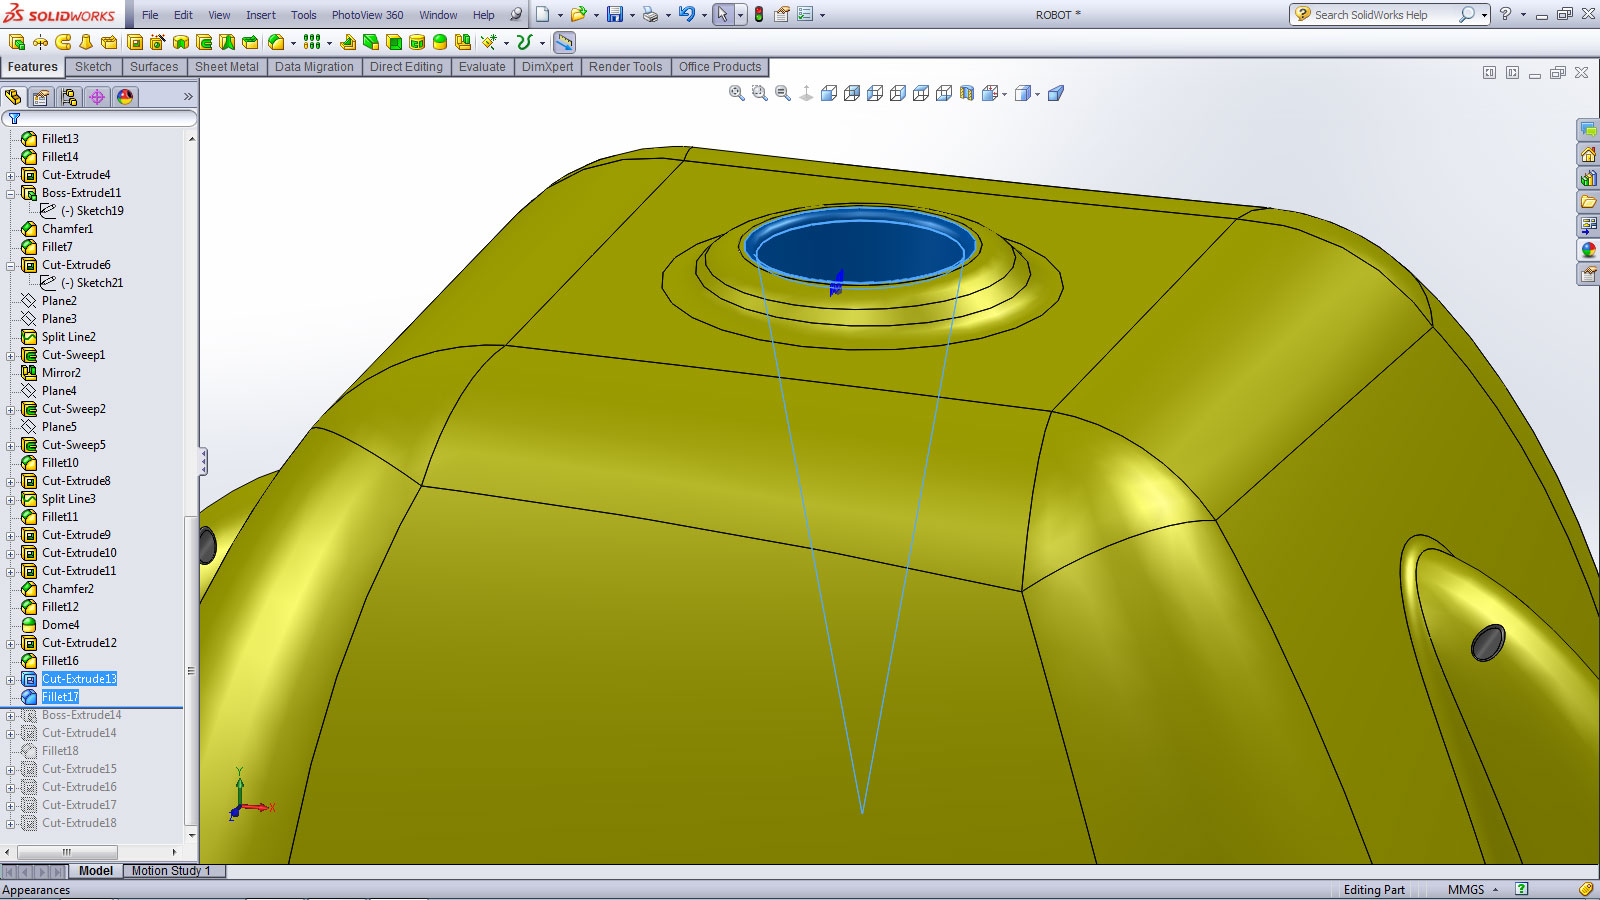
Task: Switch to the Surfaces tab
Action: coord(154,67)
